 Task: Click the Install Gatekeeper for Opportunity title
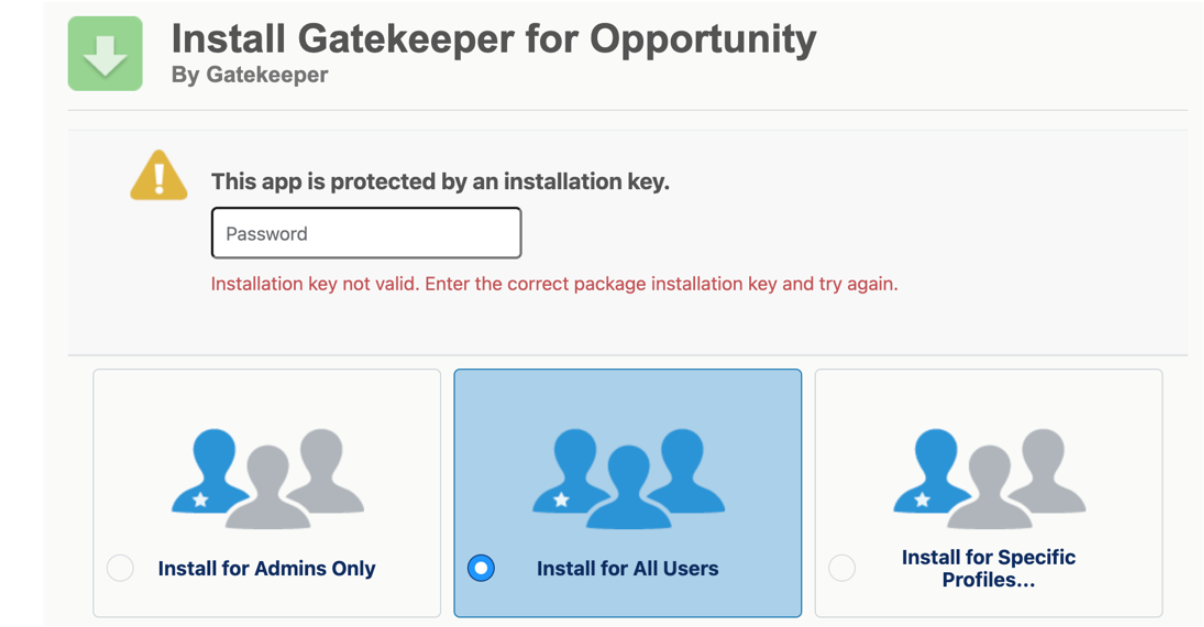point(494,39)
